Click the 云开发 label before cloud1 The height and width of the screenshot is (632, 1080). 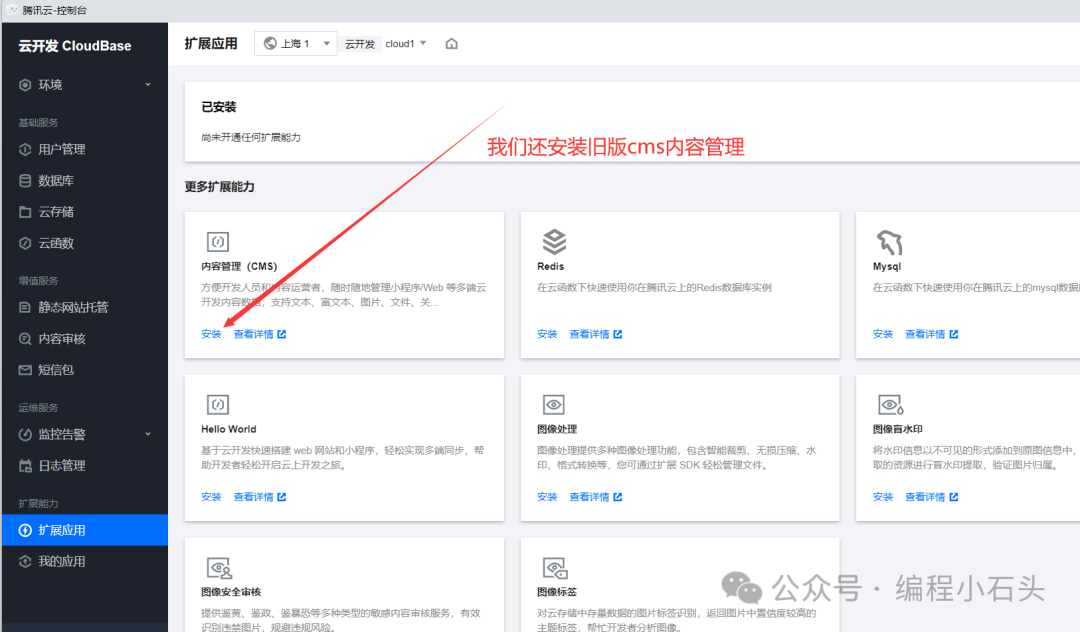coord(360,43)
